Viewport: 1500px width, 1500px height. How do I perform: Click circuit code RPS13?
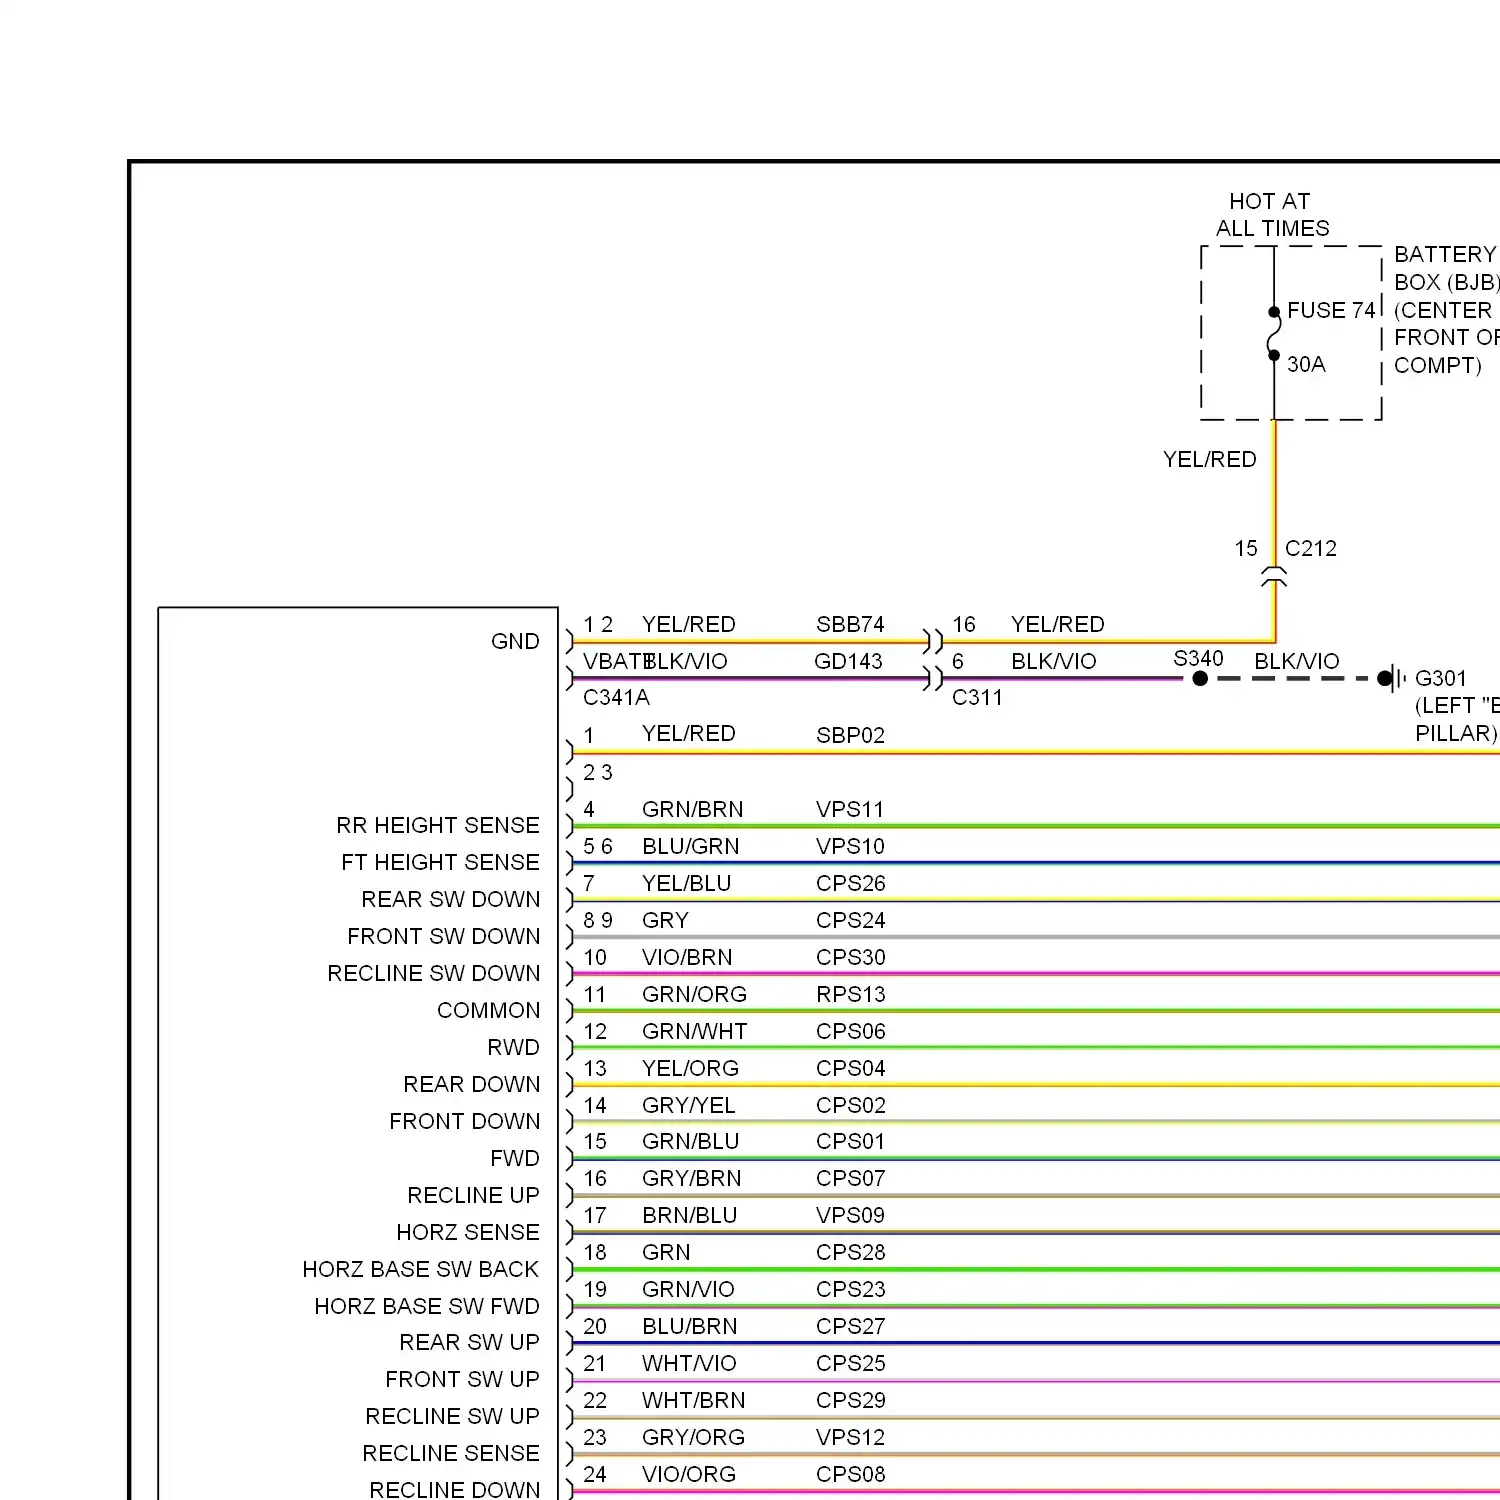point(850,994)
